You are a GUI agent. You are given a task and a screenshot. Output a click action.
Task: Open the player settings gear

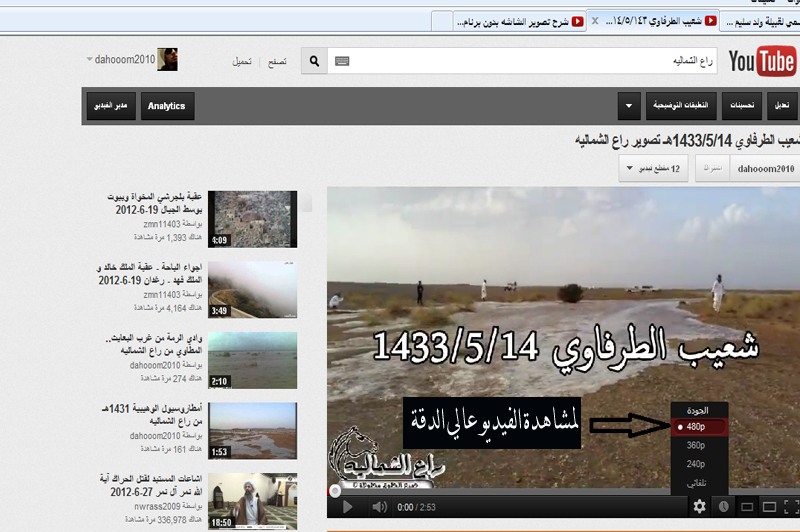point(699,506)
